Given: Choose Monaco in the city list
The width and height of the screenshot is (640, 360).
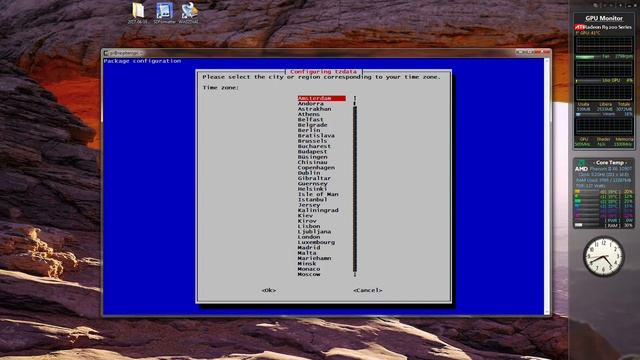Looking at the screenshot, I should [x=309, y=269].
